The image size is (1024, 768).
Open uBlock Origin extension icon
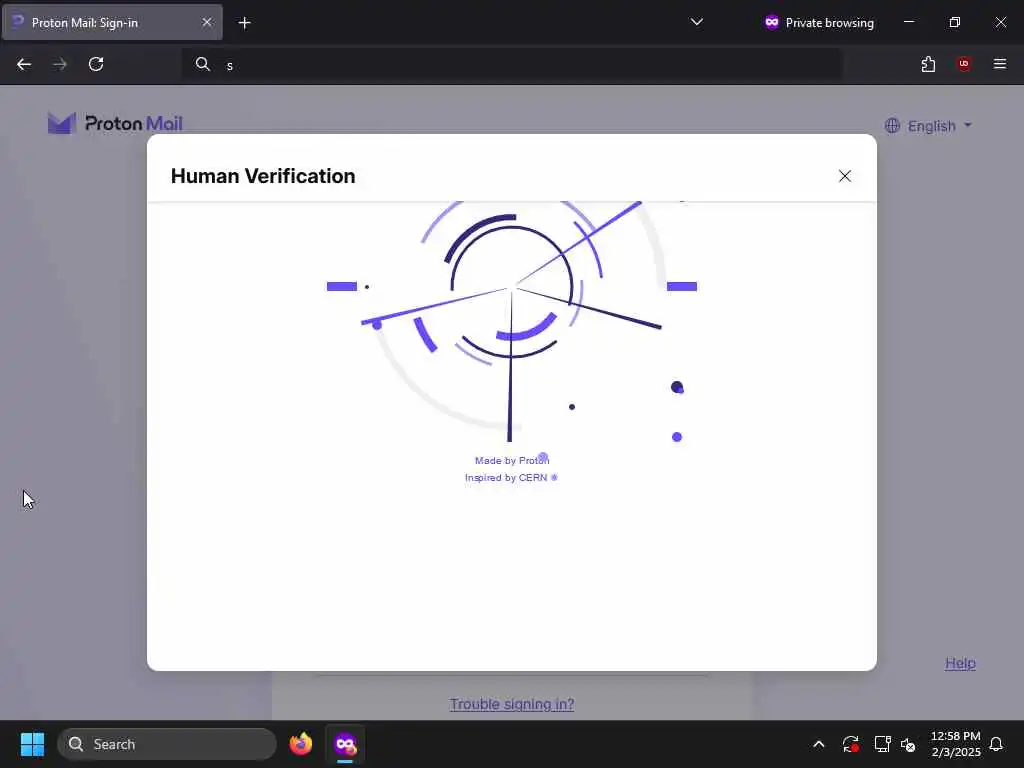[963, 64]
